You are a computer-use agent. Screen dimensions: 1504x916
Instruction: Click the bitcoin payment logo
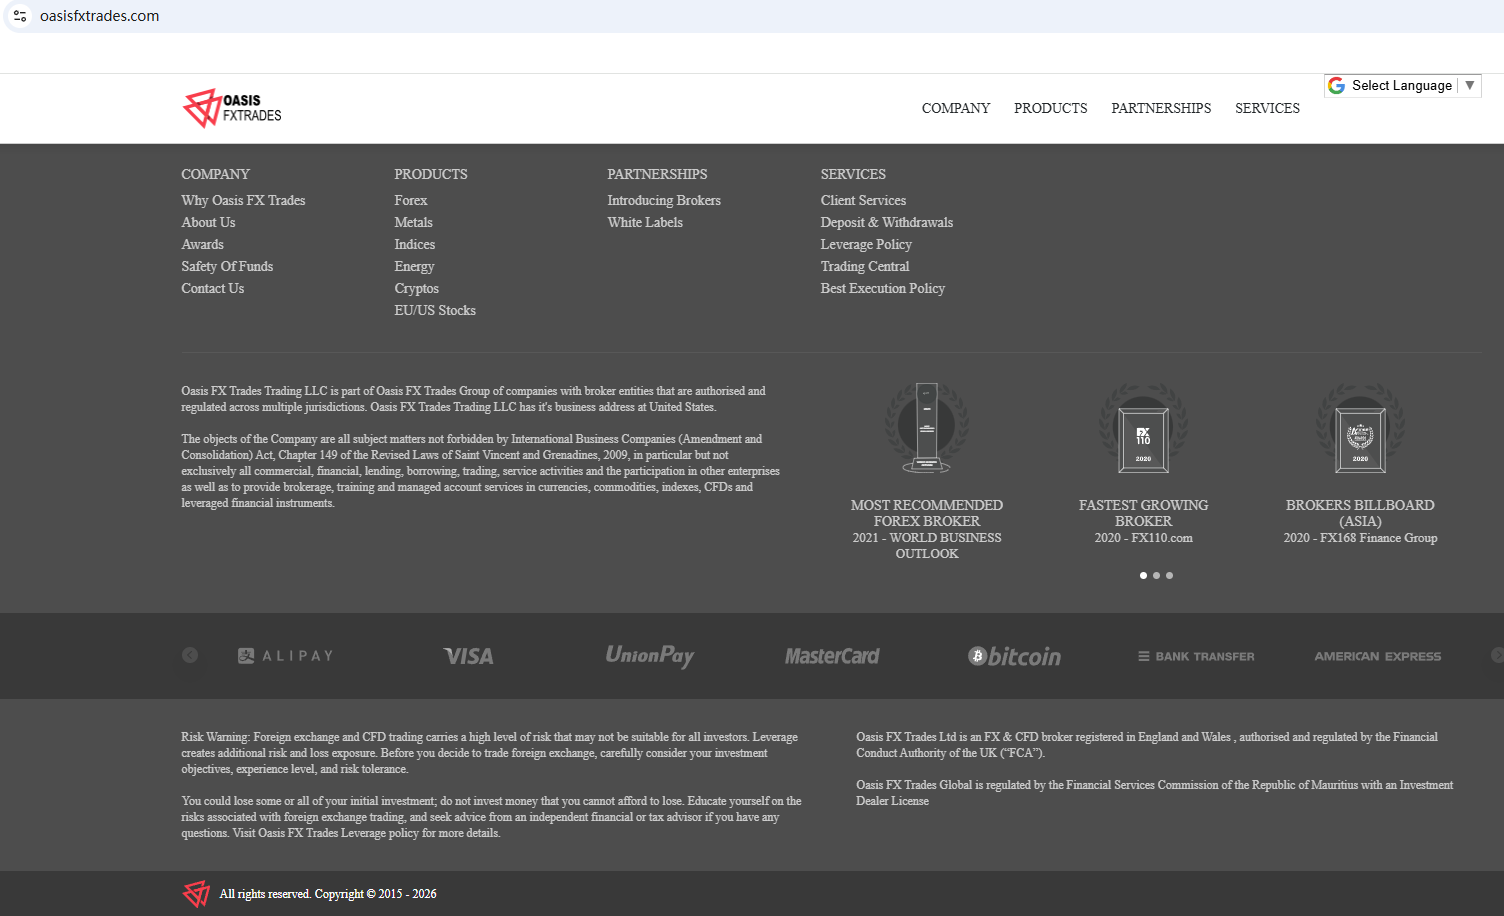coord(1014,656)
